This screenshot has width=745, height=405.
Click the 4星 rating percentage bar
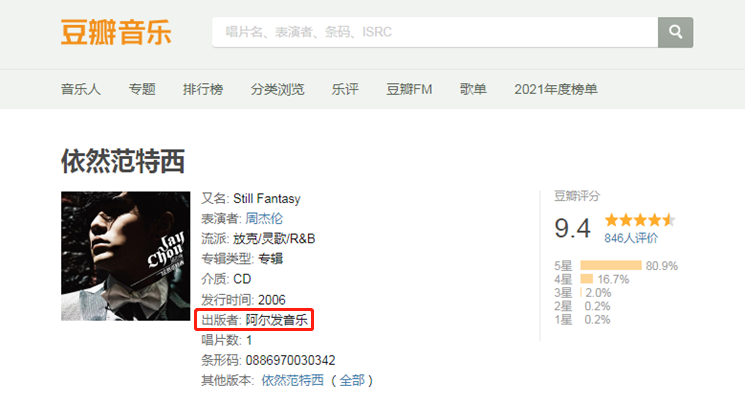click(587, 279)
